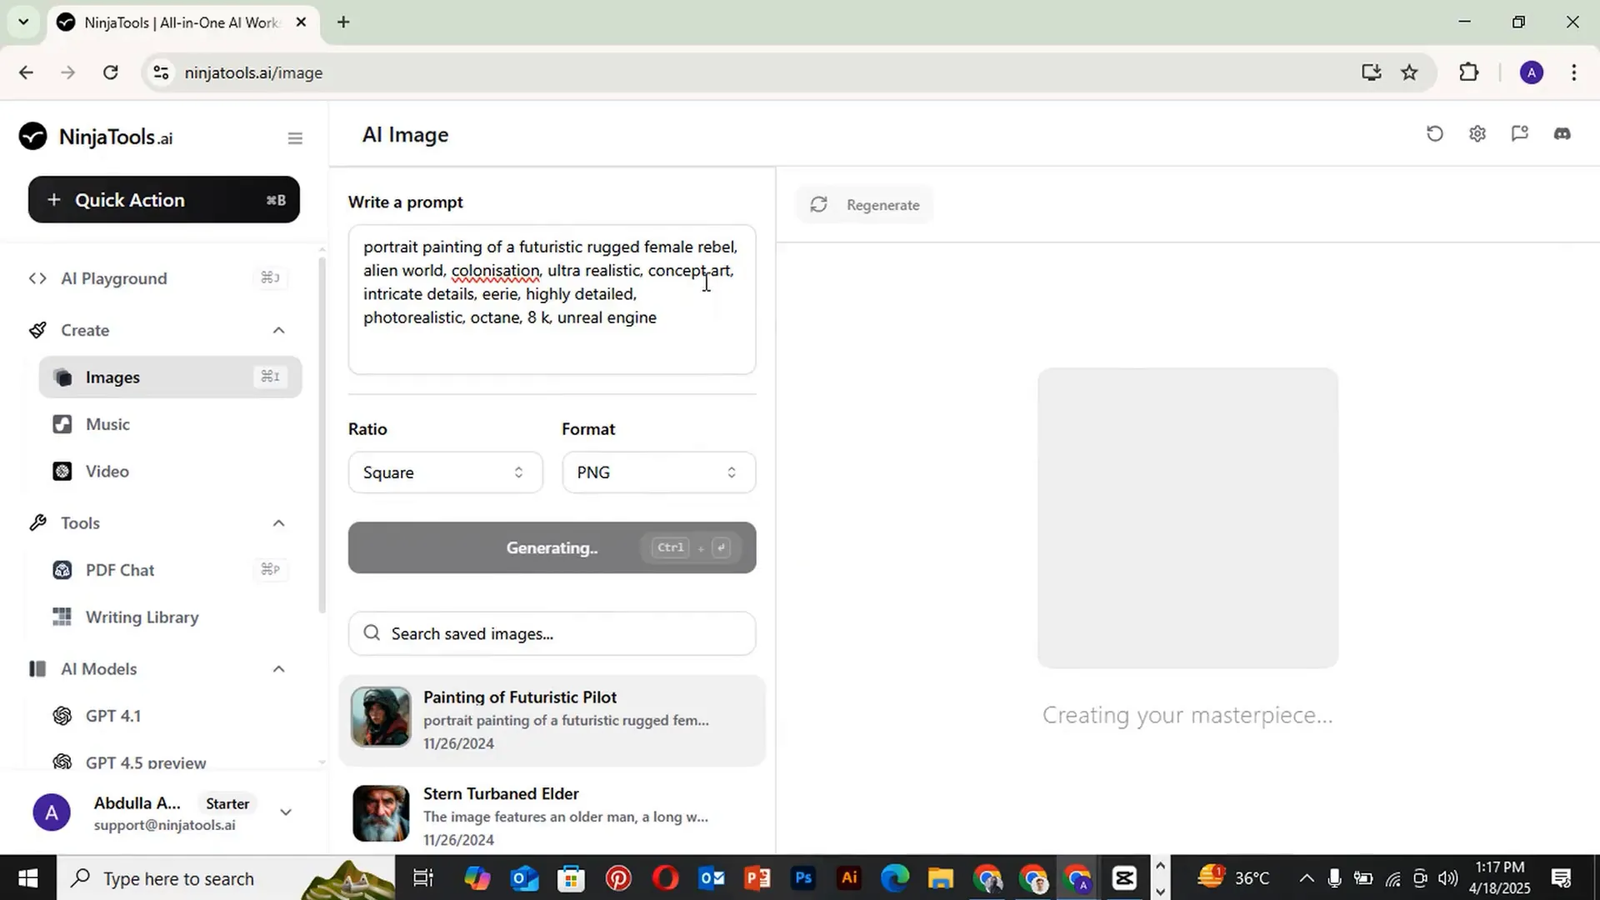
Task: Click the history reset icon in header
Action: coord(1435,134)
